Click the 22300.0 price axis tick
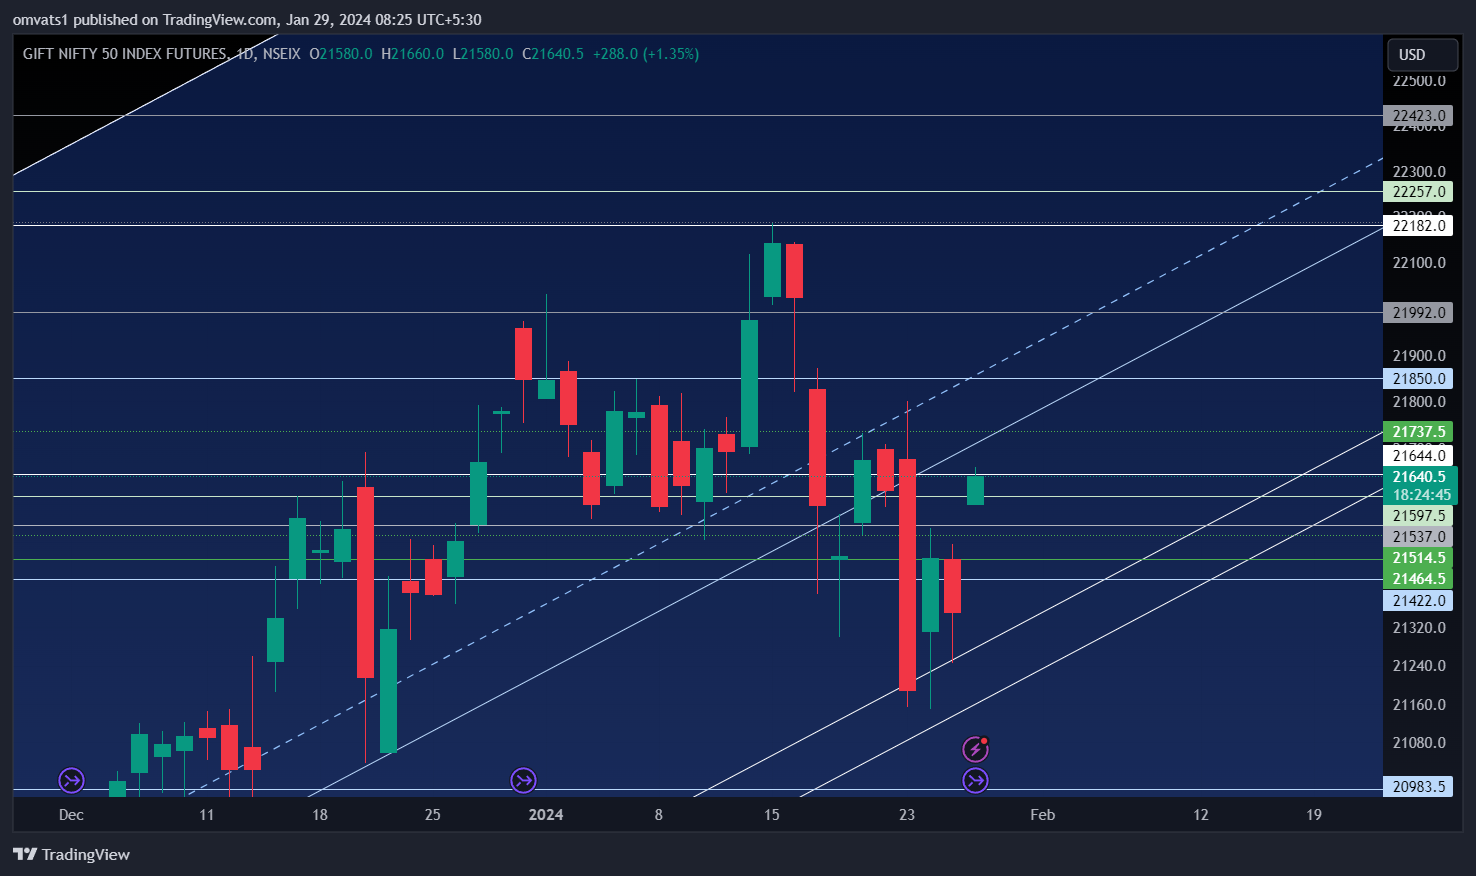Image resolution: width=1476 pixels, height=876 pixels. (1419, 172)
